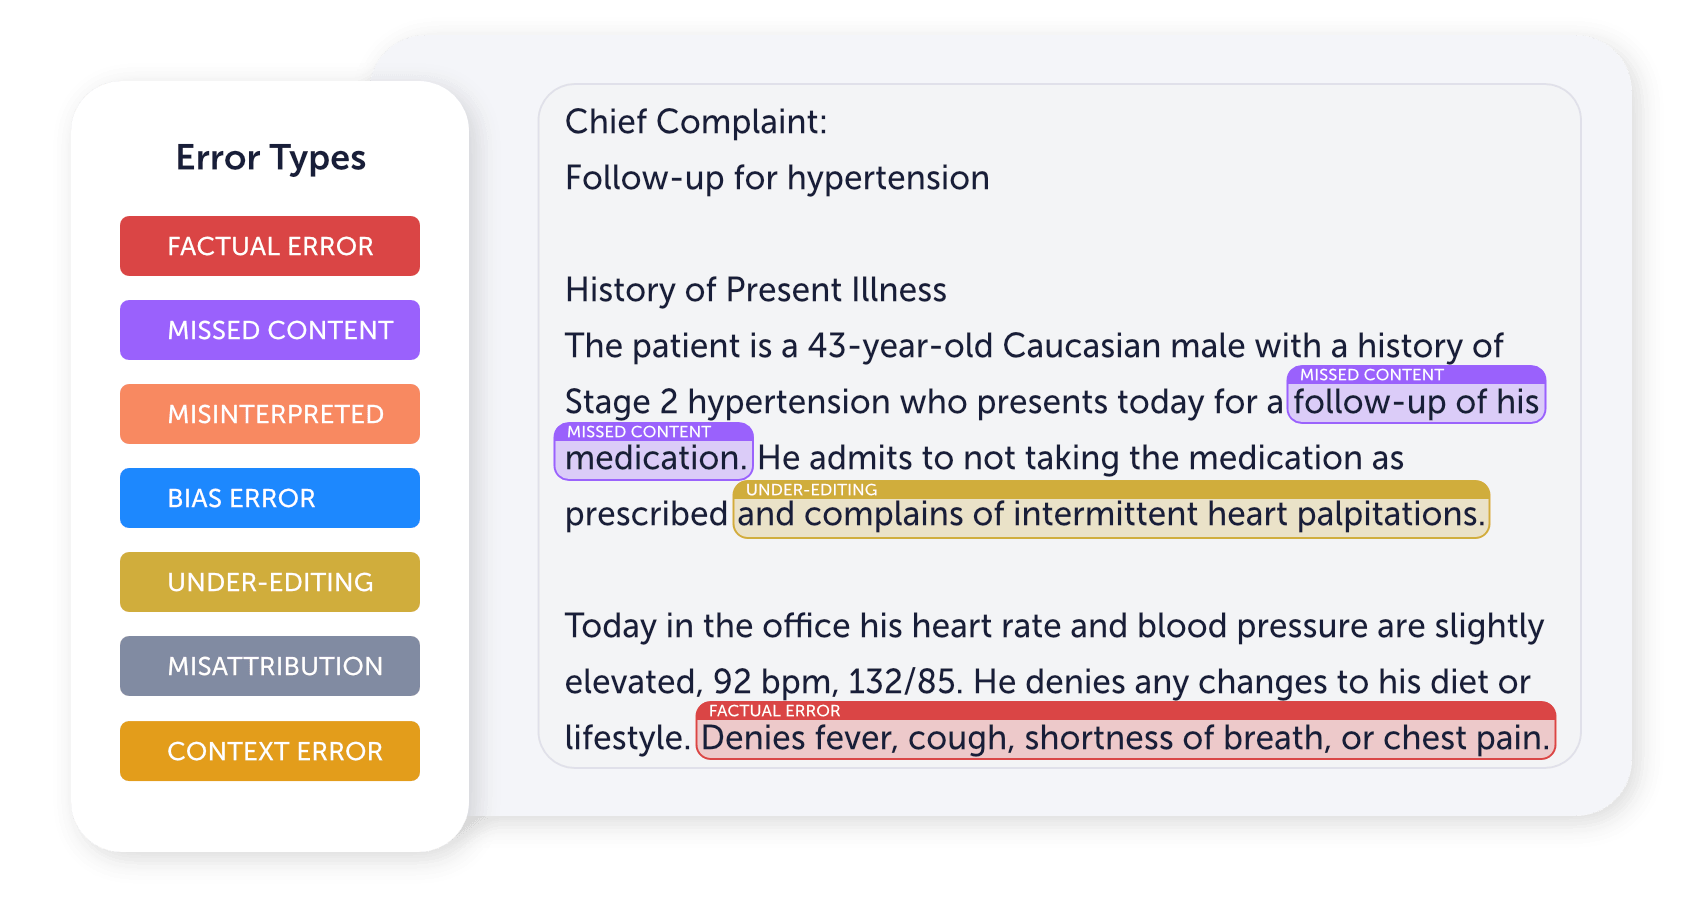Screen dimensions: 1700x912
Task: Click the highlighted 'Denies fever, cough' sentence
Action: (x=1126, y=739)
